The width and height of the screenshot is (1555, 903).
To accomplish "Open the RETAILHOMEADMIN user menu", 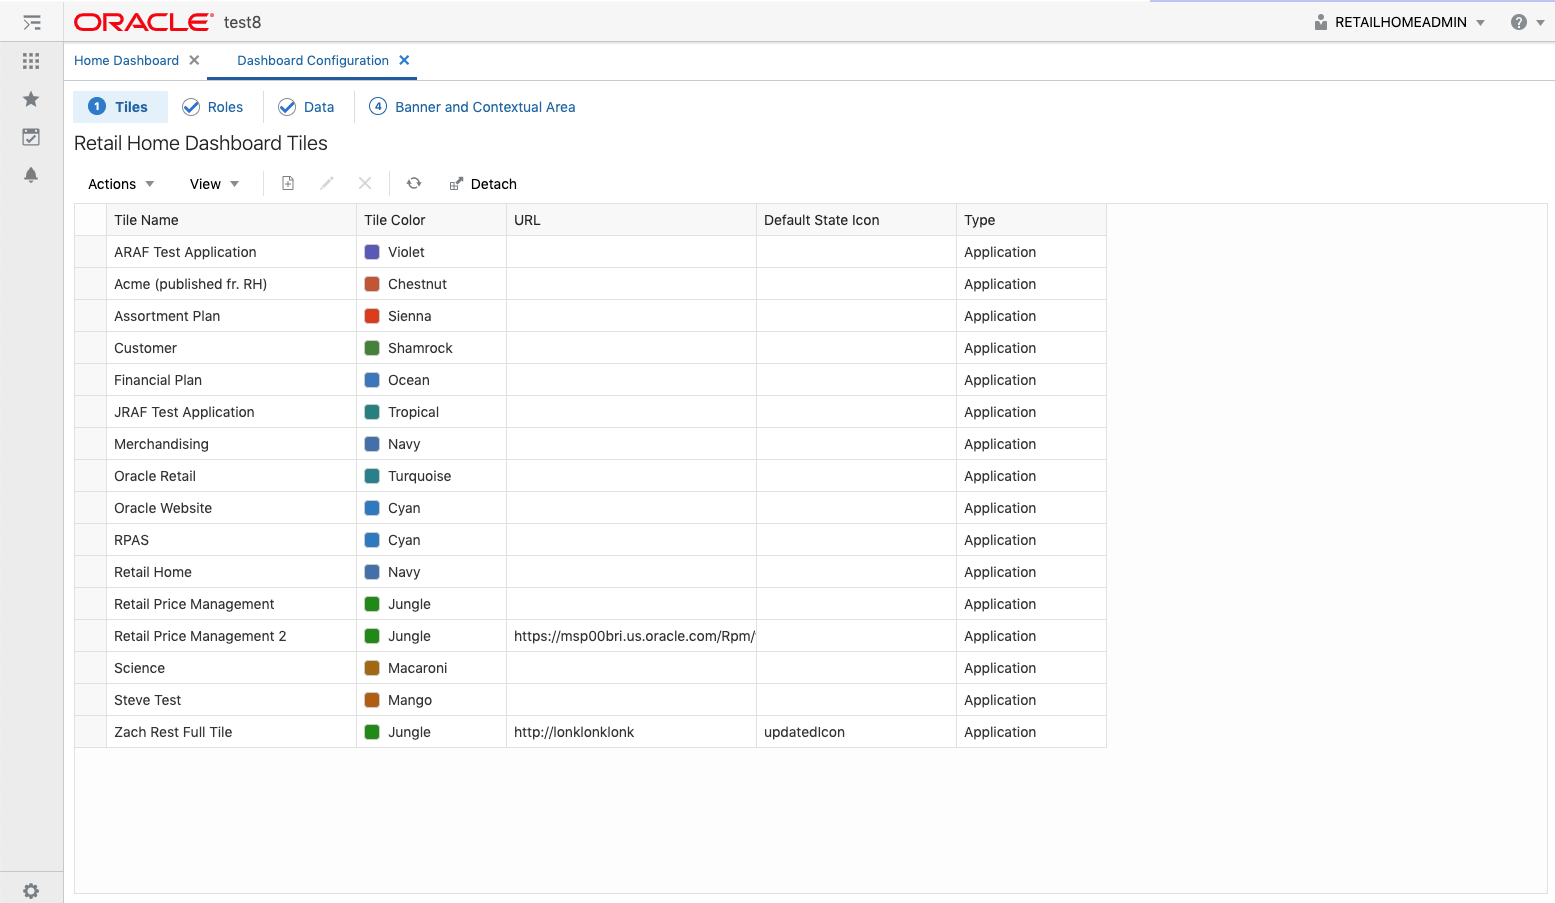I will pyautogui.click(x=1399, y=21).
